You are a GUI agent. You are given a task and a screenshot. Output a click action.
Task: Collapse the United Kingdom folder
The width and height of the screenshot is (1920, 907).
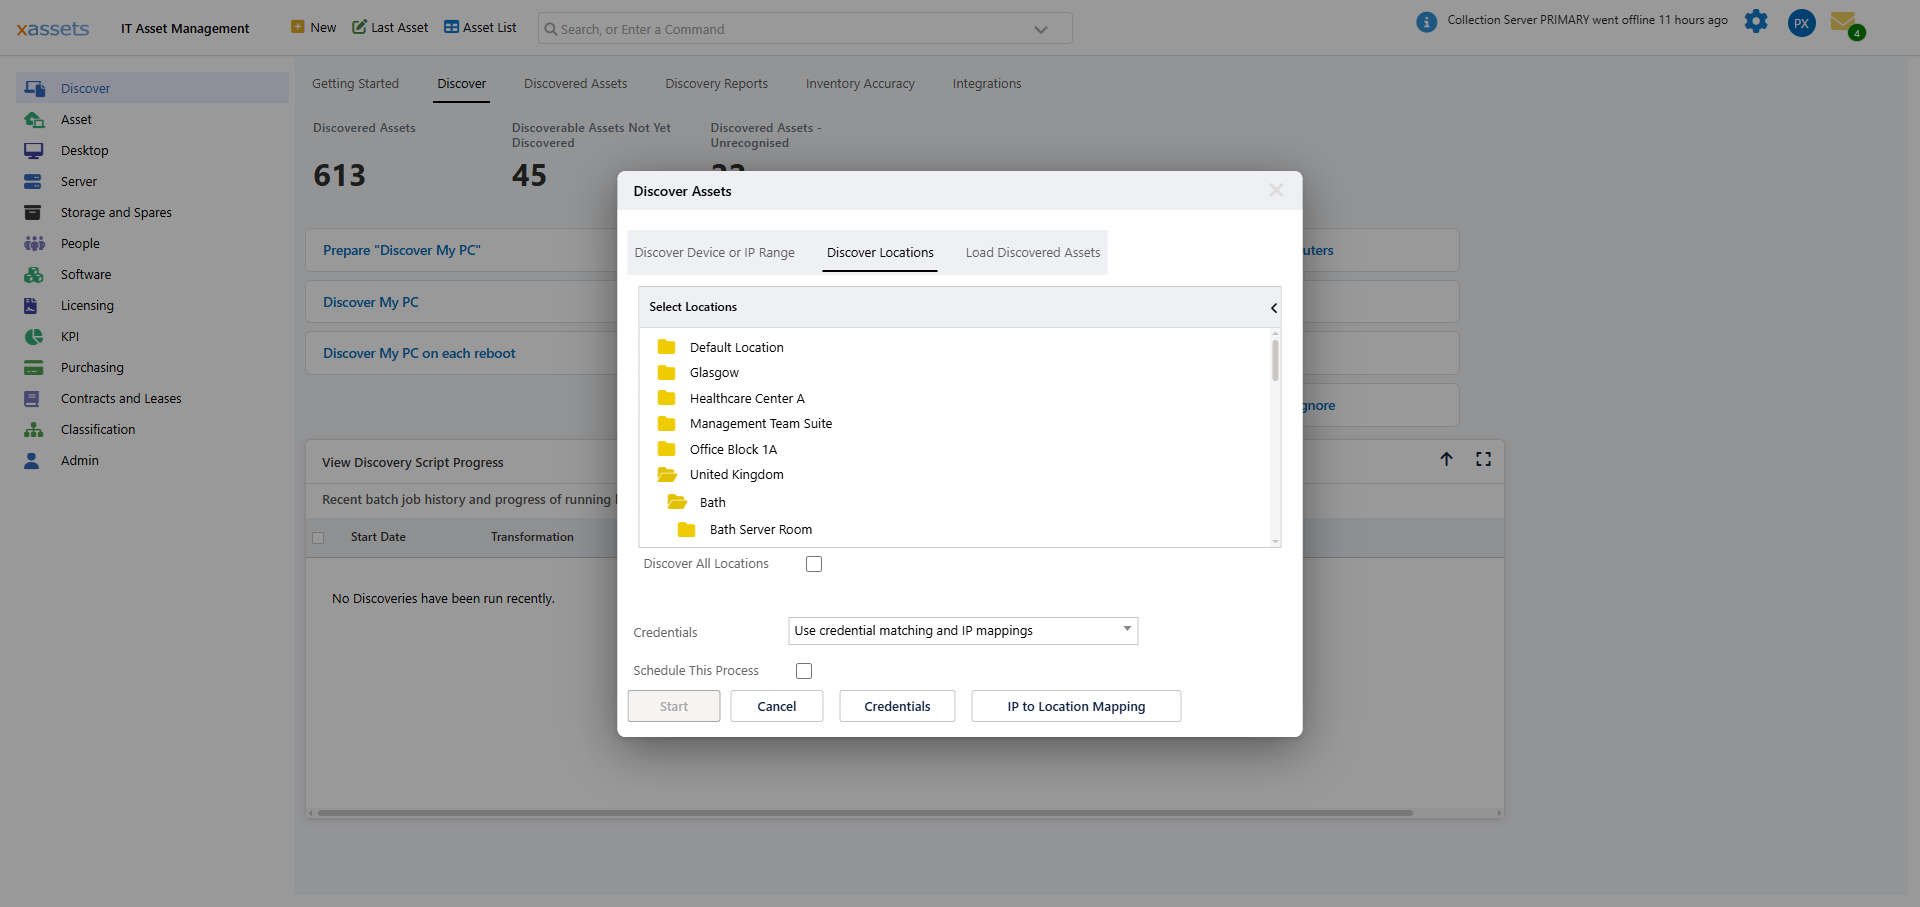coord(667,475)
